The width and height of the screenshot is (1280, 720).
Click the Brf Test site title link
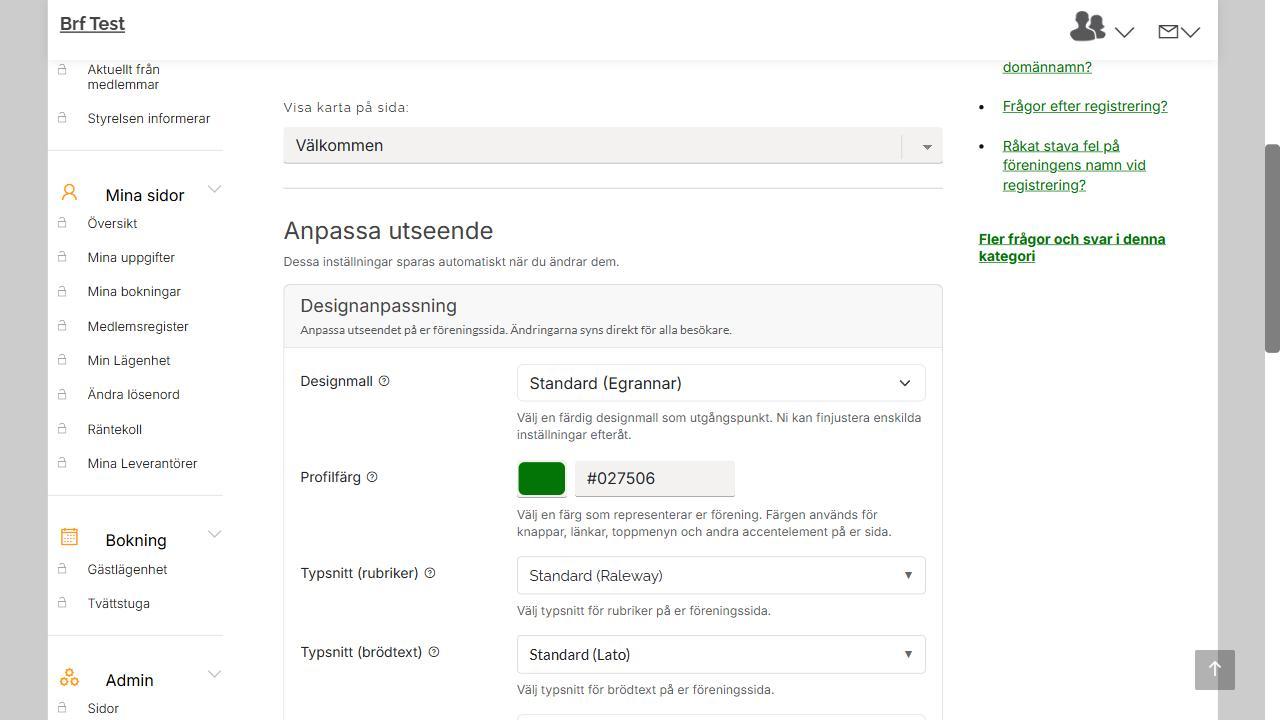point(92,24)
